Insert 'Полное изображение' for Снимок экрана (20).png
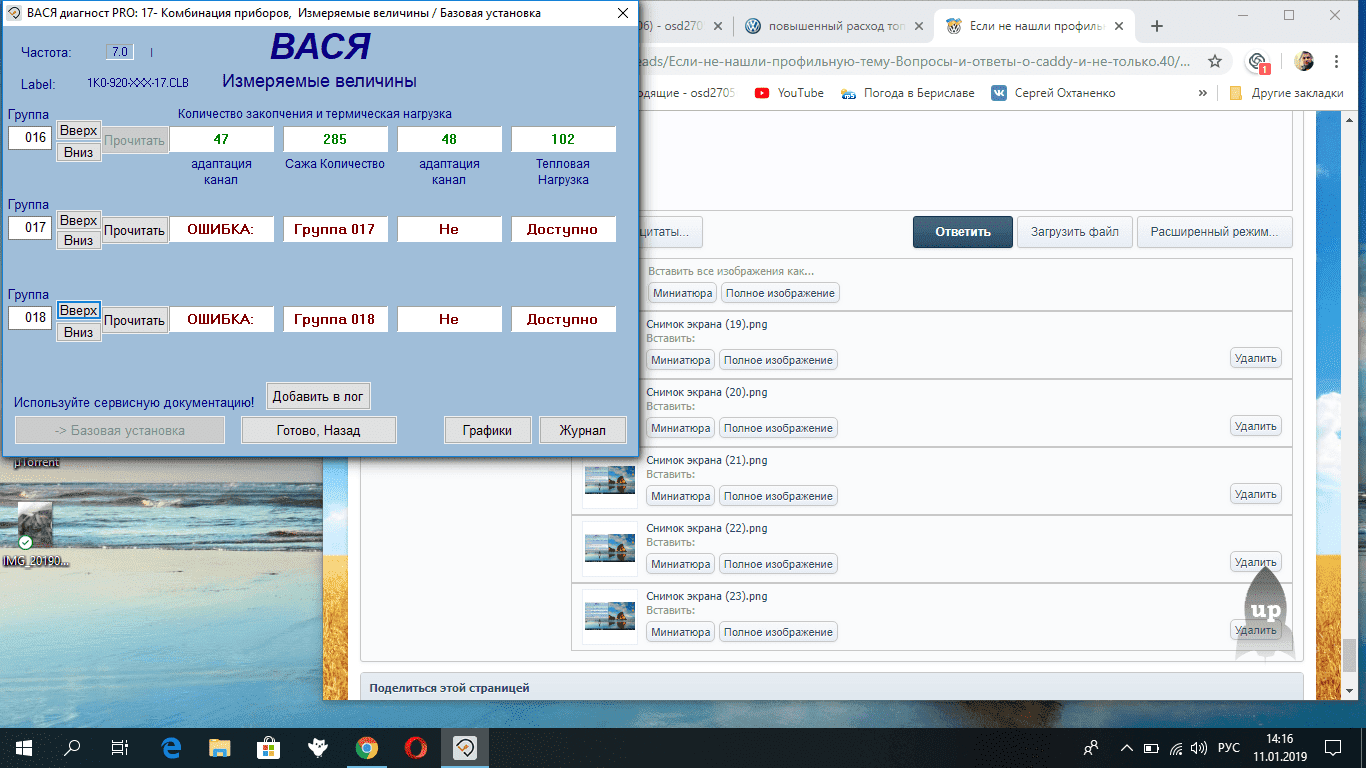This screenshot has height=768, width=1366. click(x=779, y=428)
